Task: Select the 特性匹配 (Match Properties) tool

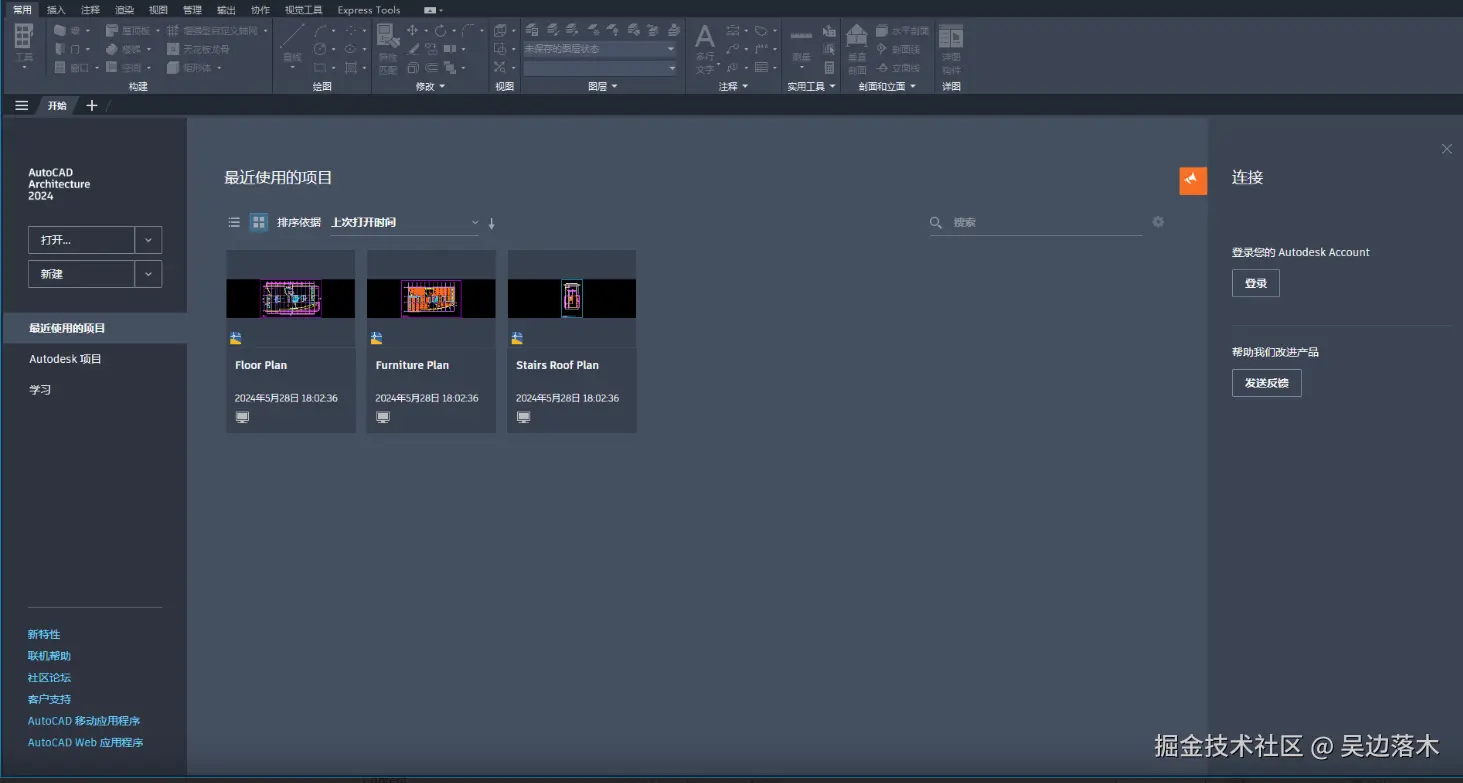Action: click(388, 50)
